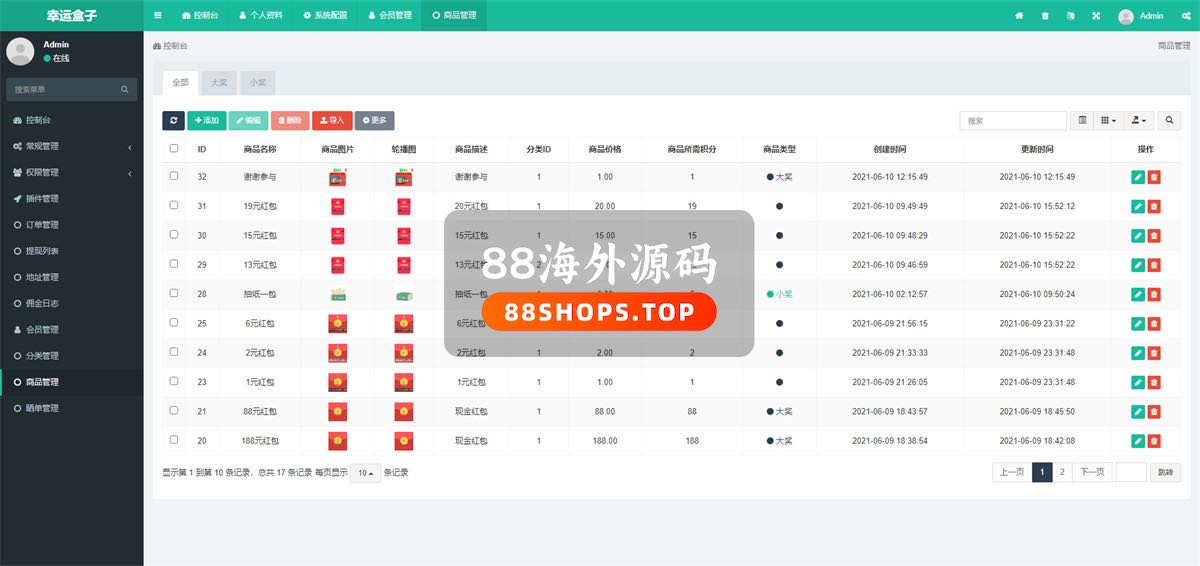Click the fullscreen icon in top bar

[1096, 16]
